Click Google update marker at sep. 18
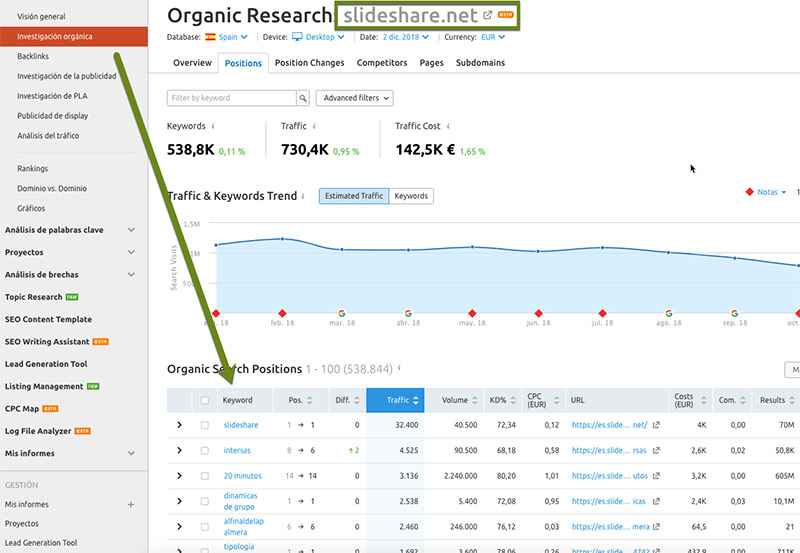The width and height of the screenshot is (800, 553). pyautogui.click(x=734, y=313)
